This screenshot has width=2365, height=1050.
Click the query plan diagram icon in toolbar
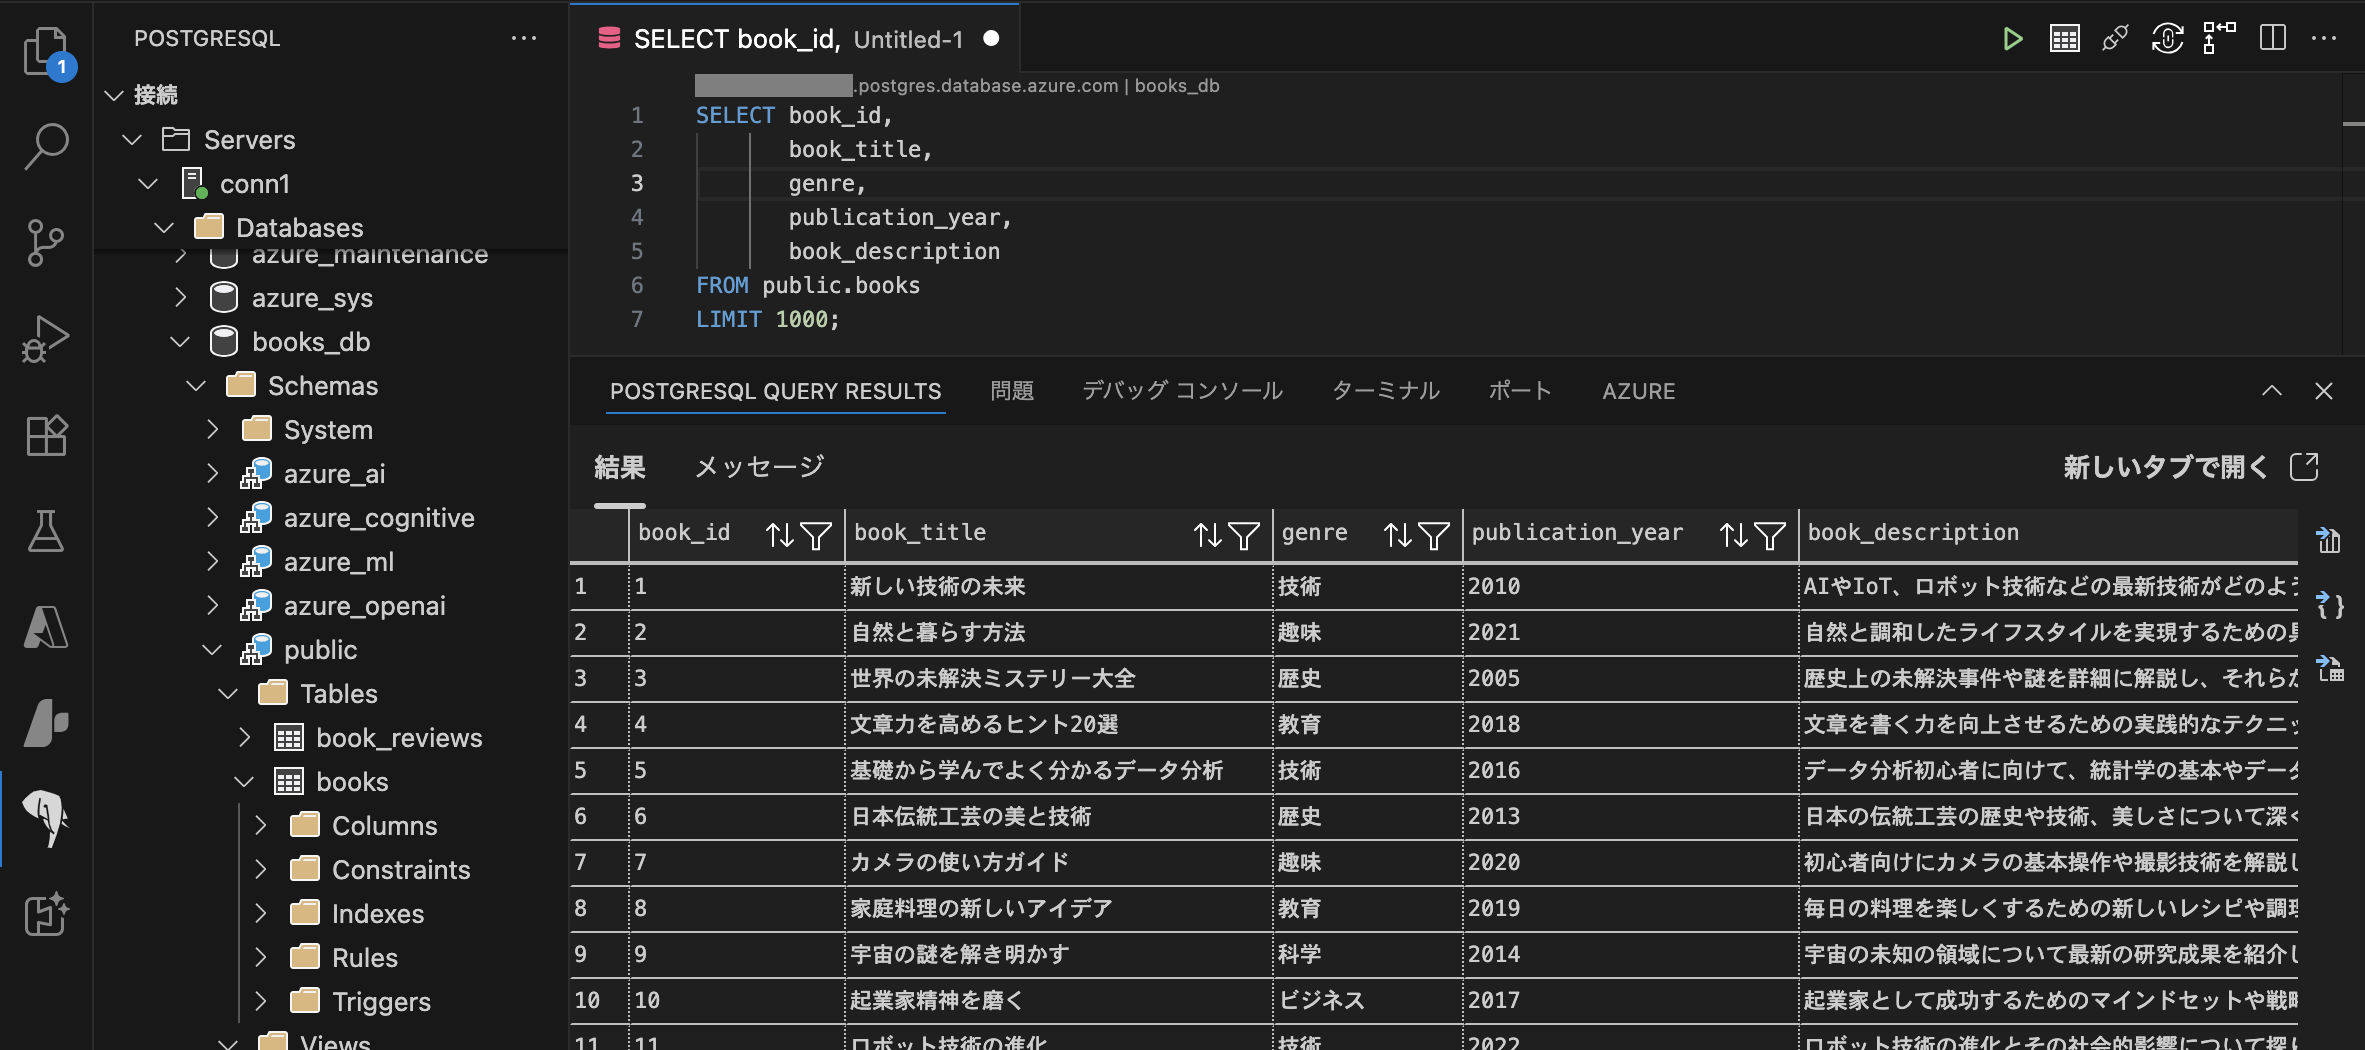tap(2219, 37)
